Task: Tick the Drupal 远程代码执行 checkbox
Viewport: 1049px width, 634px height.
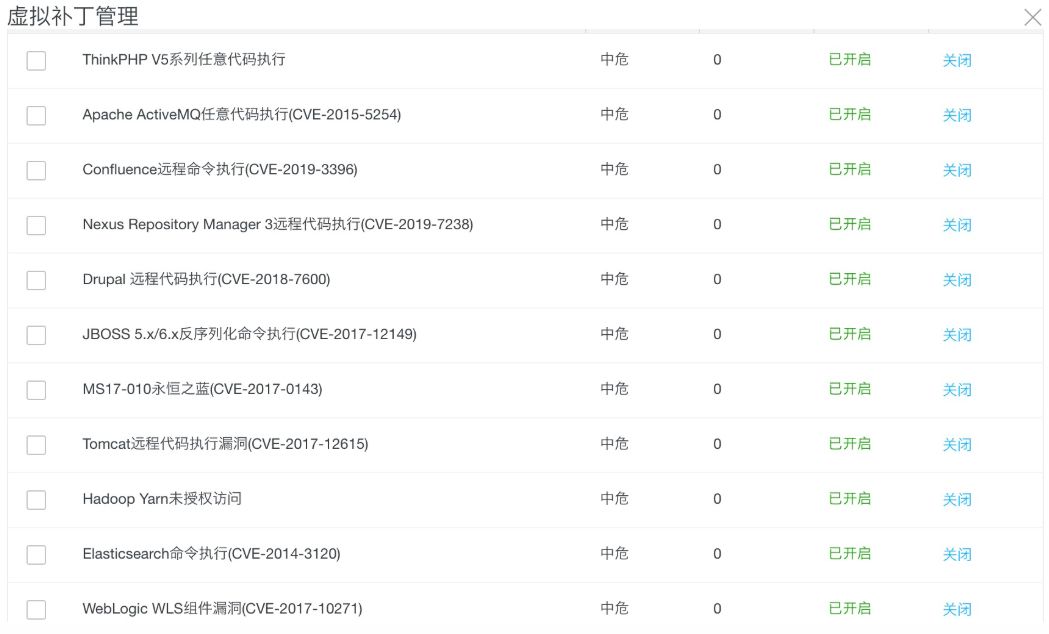Action: point(36,280)
